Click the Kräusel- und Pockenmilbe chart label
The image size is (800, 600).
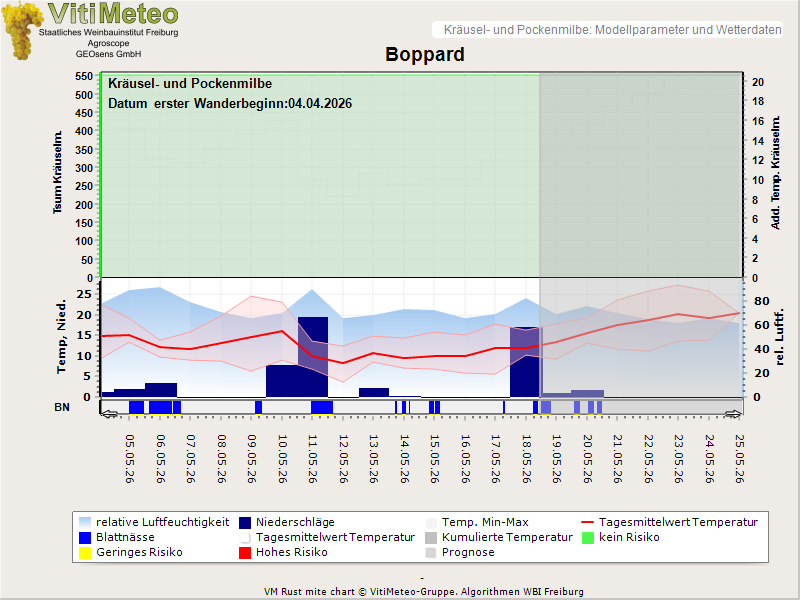pyautogui.click(x=190, y=84)
